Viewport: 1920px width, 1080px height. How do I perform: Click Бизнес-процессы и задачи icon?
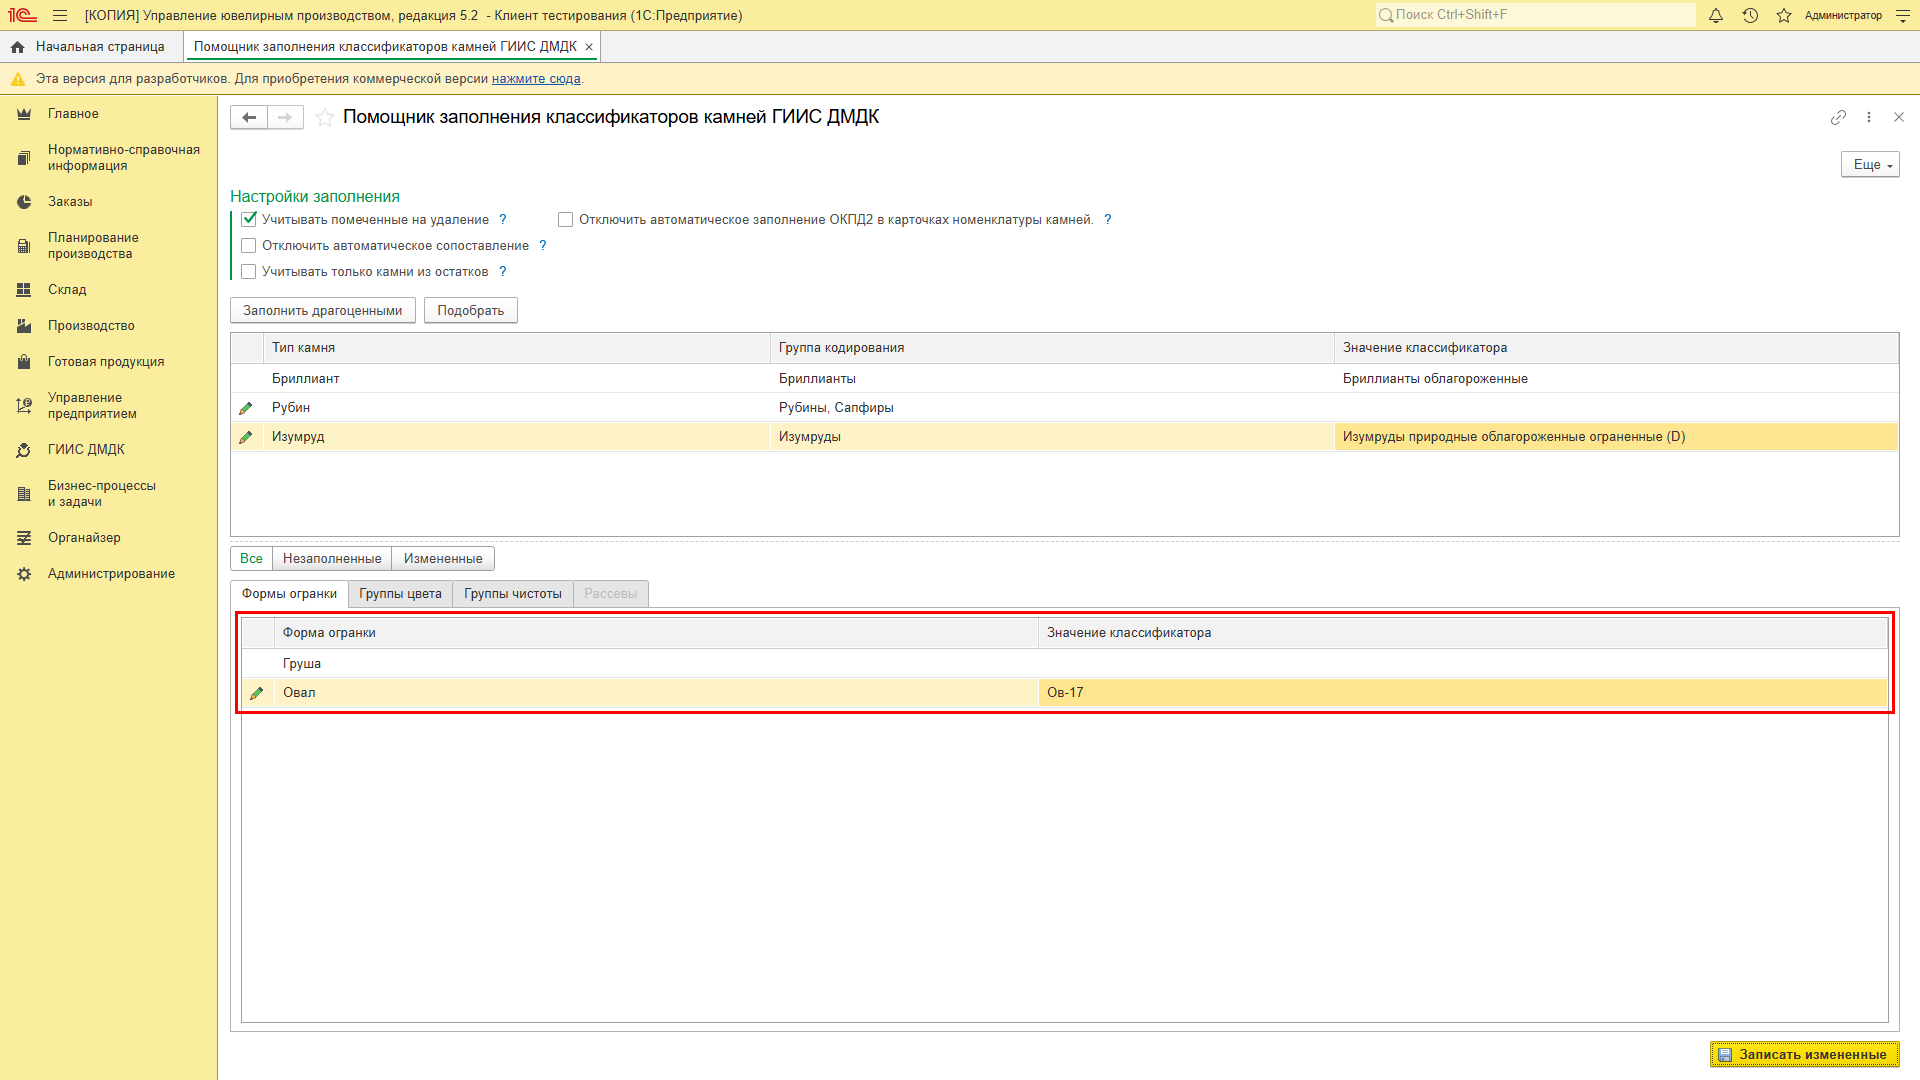pos(24,494)
